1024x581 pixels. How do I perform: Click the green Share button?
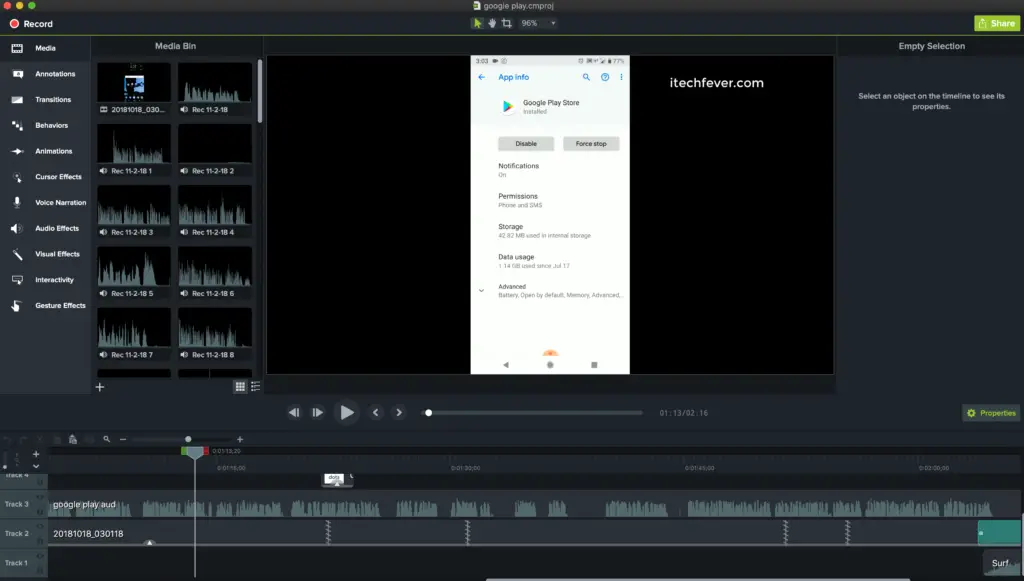(997, 23)
